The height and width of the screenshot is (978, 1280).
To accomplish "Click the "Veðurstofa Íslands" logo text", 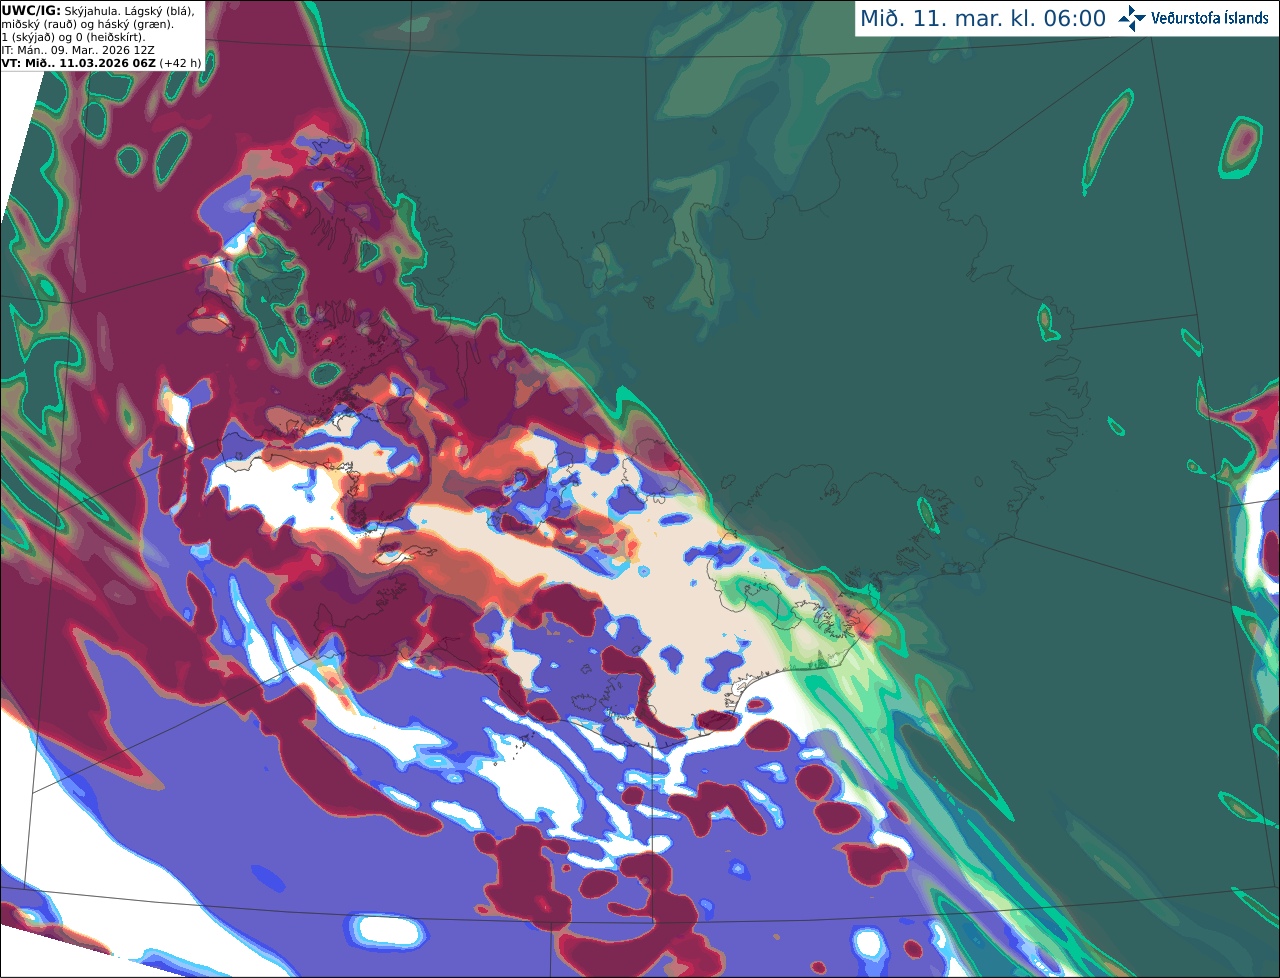I will coord(1209,18).
